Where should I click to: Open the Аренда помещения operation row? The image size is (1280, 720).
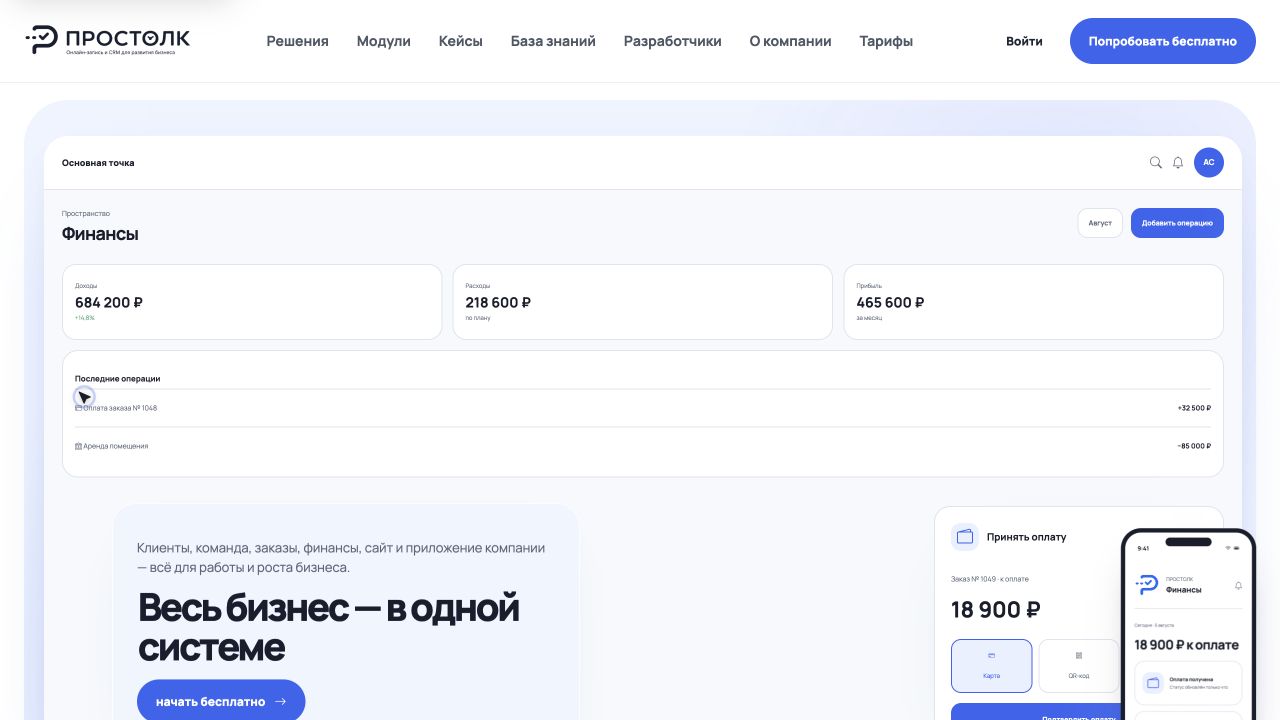point(643,446)
